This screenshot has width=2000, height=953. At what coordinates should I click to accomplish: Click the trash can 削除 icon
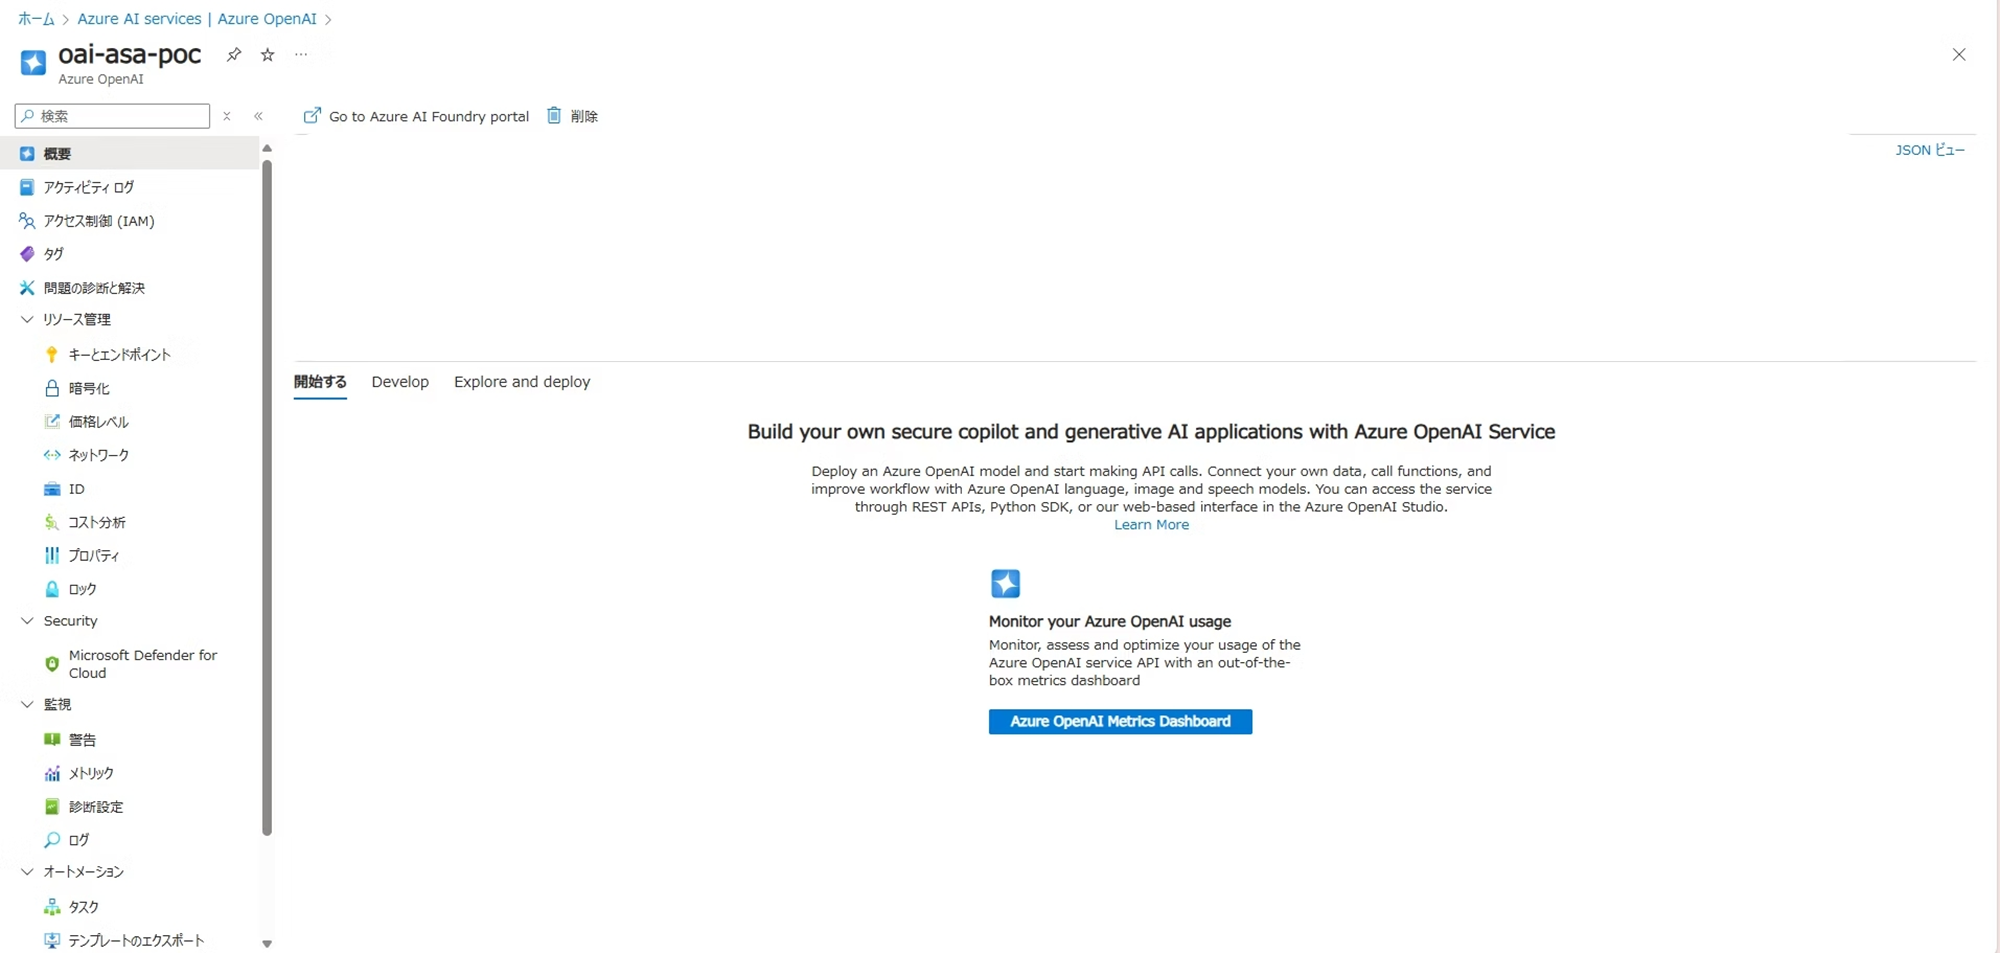pos(554,116)
